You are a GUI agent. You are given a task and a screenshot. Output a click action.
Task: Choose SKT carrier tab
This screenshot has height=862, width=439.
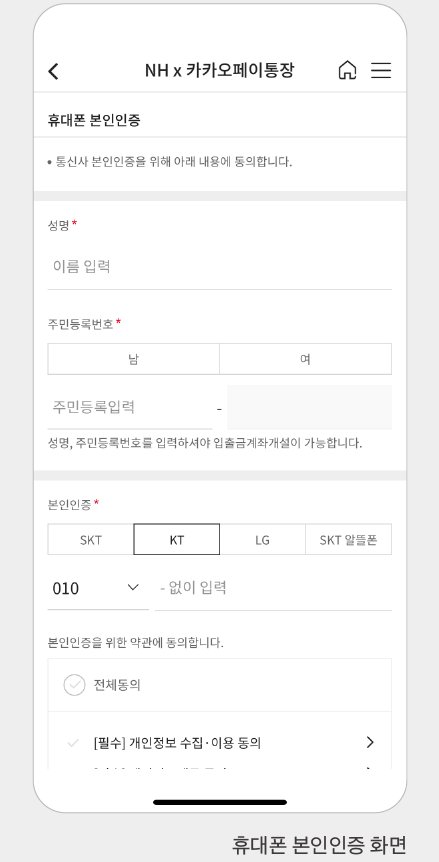pyautogui.click(x=91, y=539)
